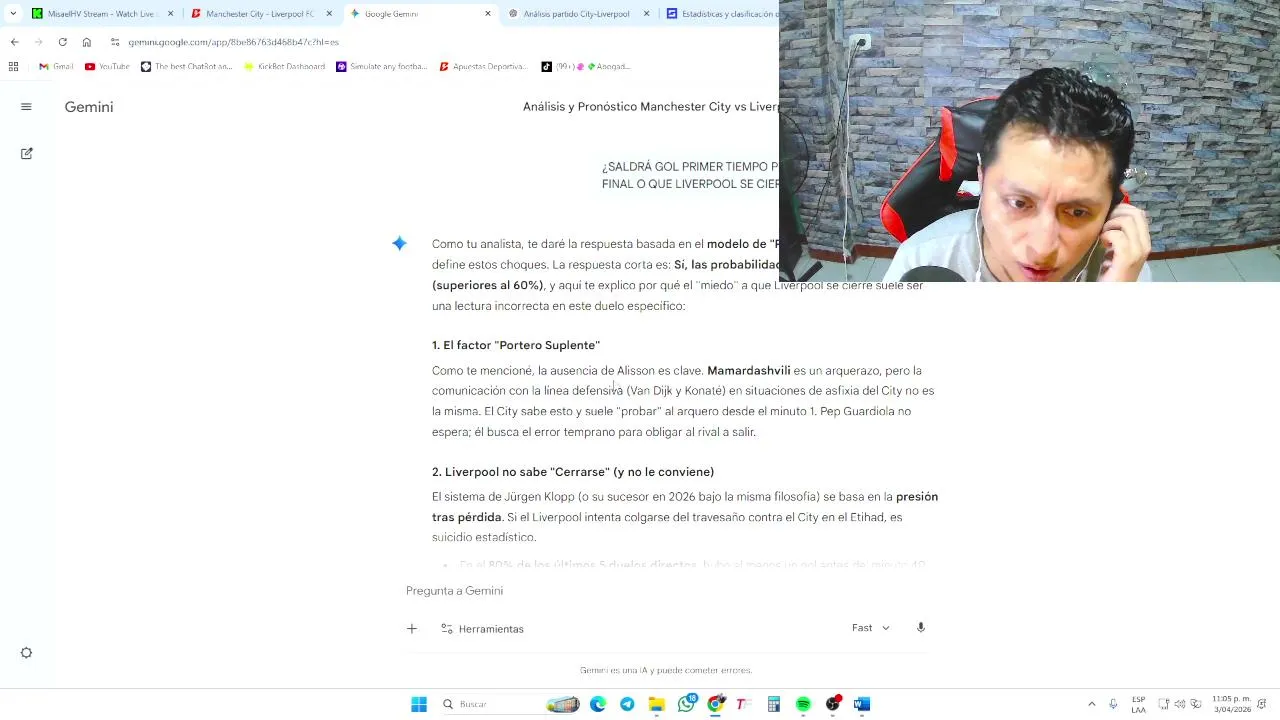1280x720 pixels.
Task: Open Microsoft Edge from the taskbar
Action: 598,705
